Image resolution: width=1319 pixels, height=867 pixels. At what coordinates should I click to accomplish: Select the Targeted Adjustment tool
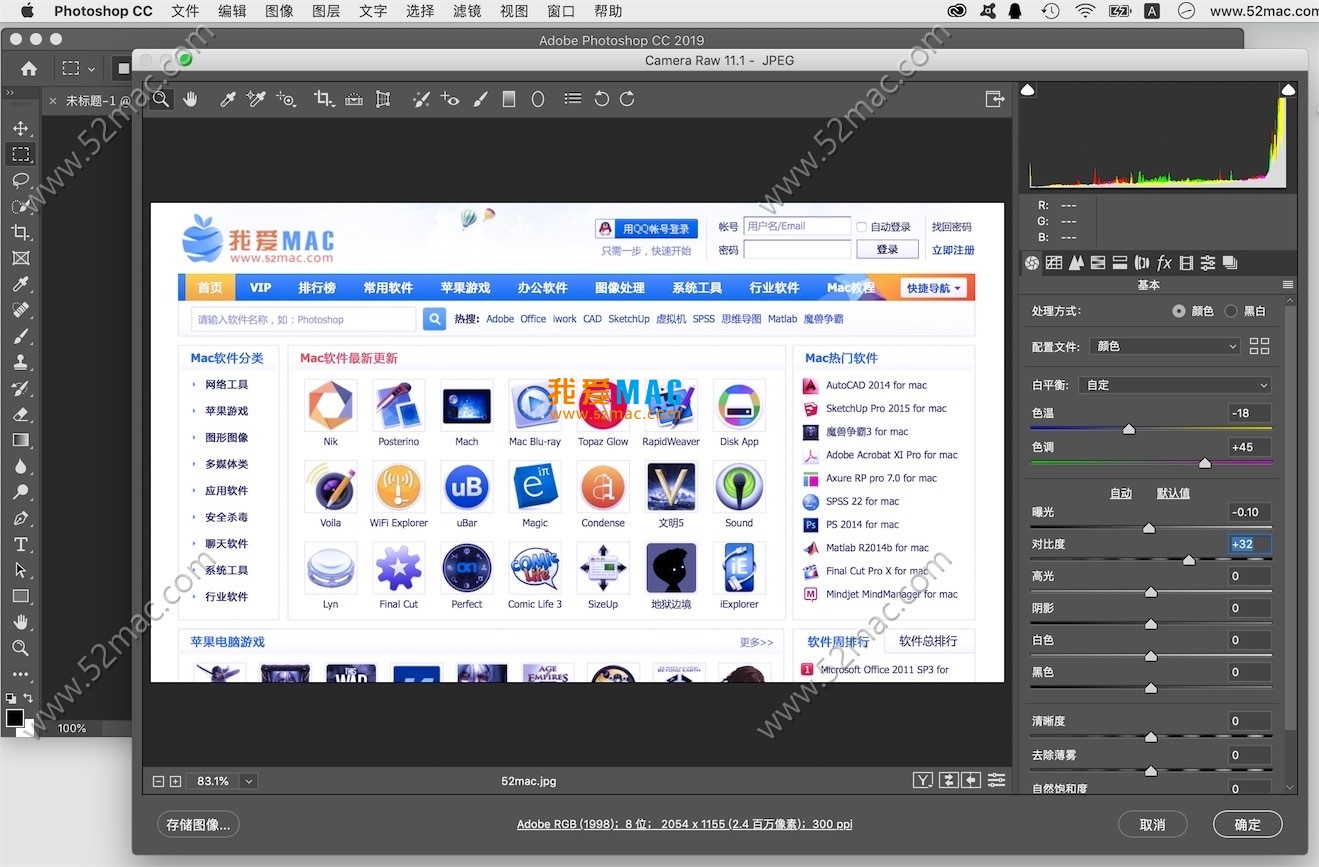287,99
